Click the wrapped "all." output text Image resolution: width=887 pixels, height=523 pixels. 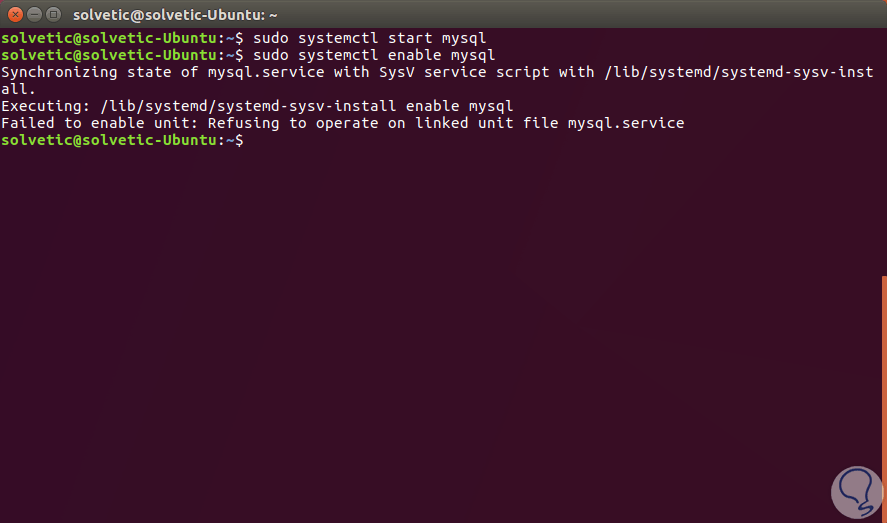click(x=18, y=89)
